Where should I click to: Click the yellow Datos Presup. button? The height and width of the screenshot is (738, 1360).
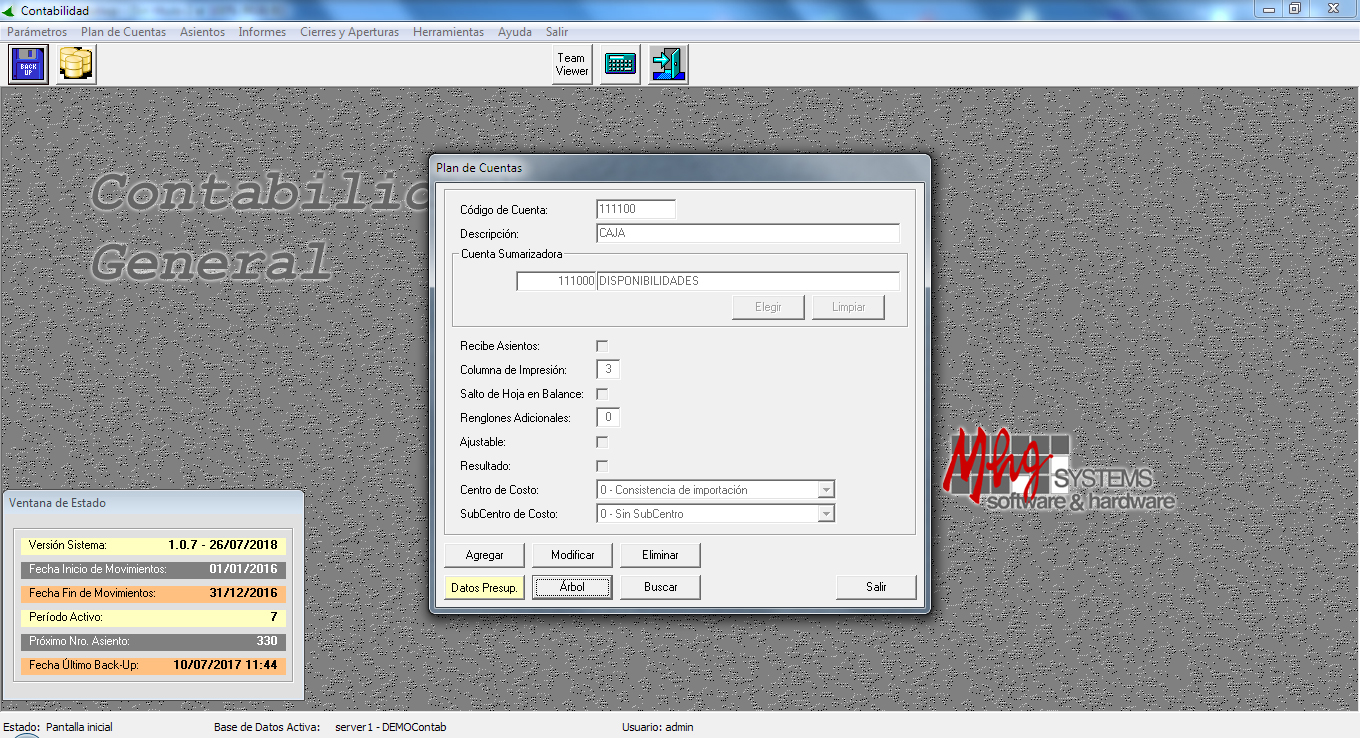[484, 587]
